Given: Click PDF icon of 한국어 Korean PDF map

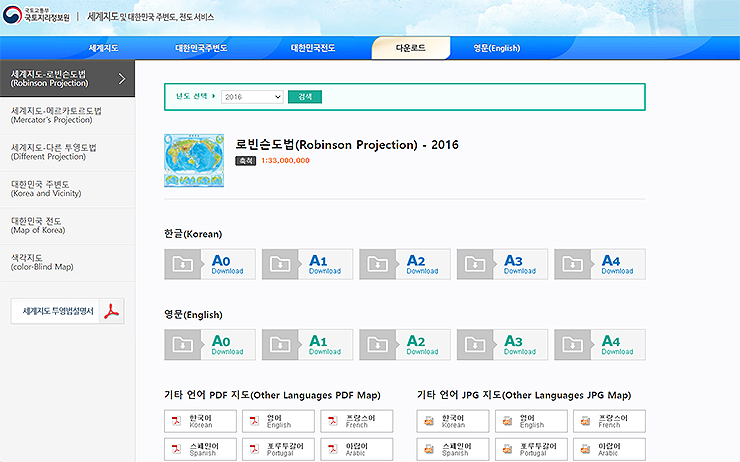Looking at the screenshot, I should 176,421.
